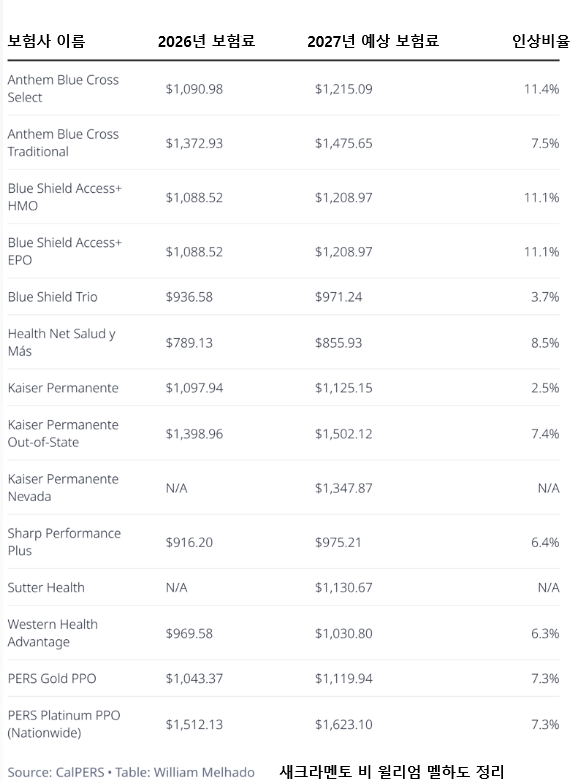The image size is (578, 781).
Task: Click the Sutter Health plan name
Action: (46, 588)
